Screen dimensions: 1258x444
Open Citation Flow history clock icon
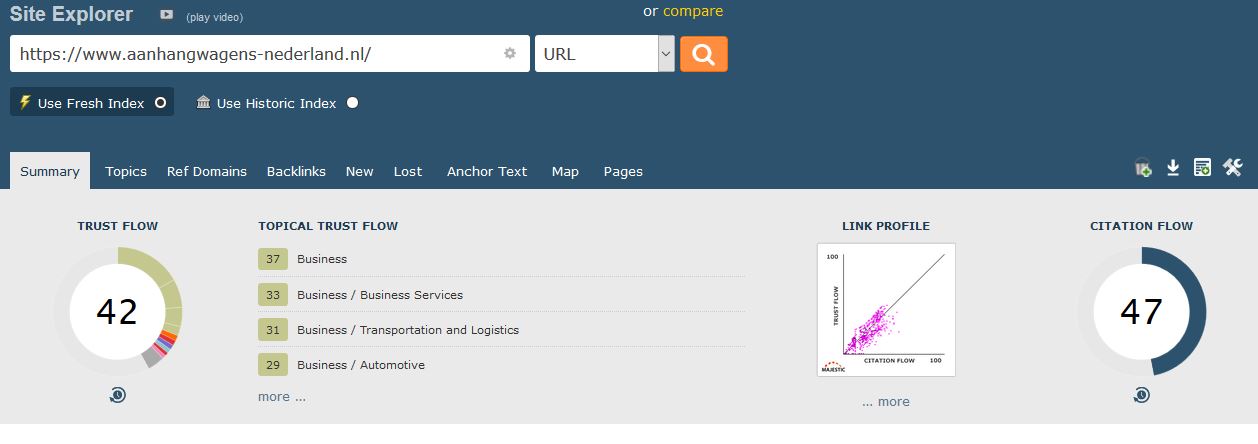1142,396
